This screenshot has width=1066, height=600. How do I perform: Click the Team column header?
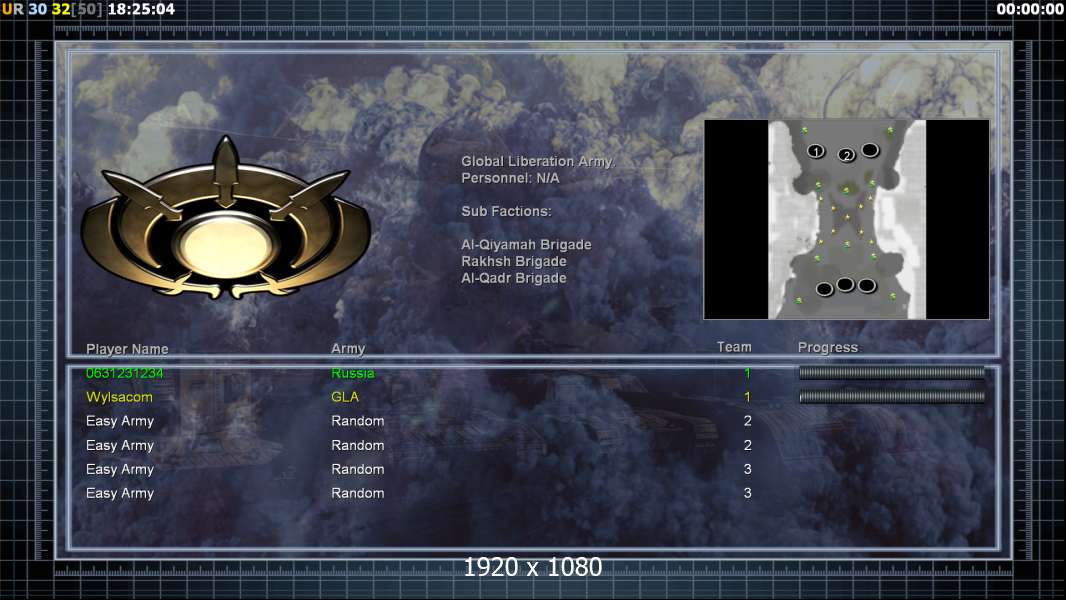pyautogui.click(x=734, y=347)
